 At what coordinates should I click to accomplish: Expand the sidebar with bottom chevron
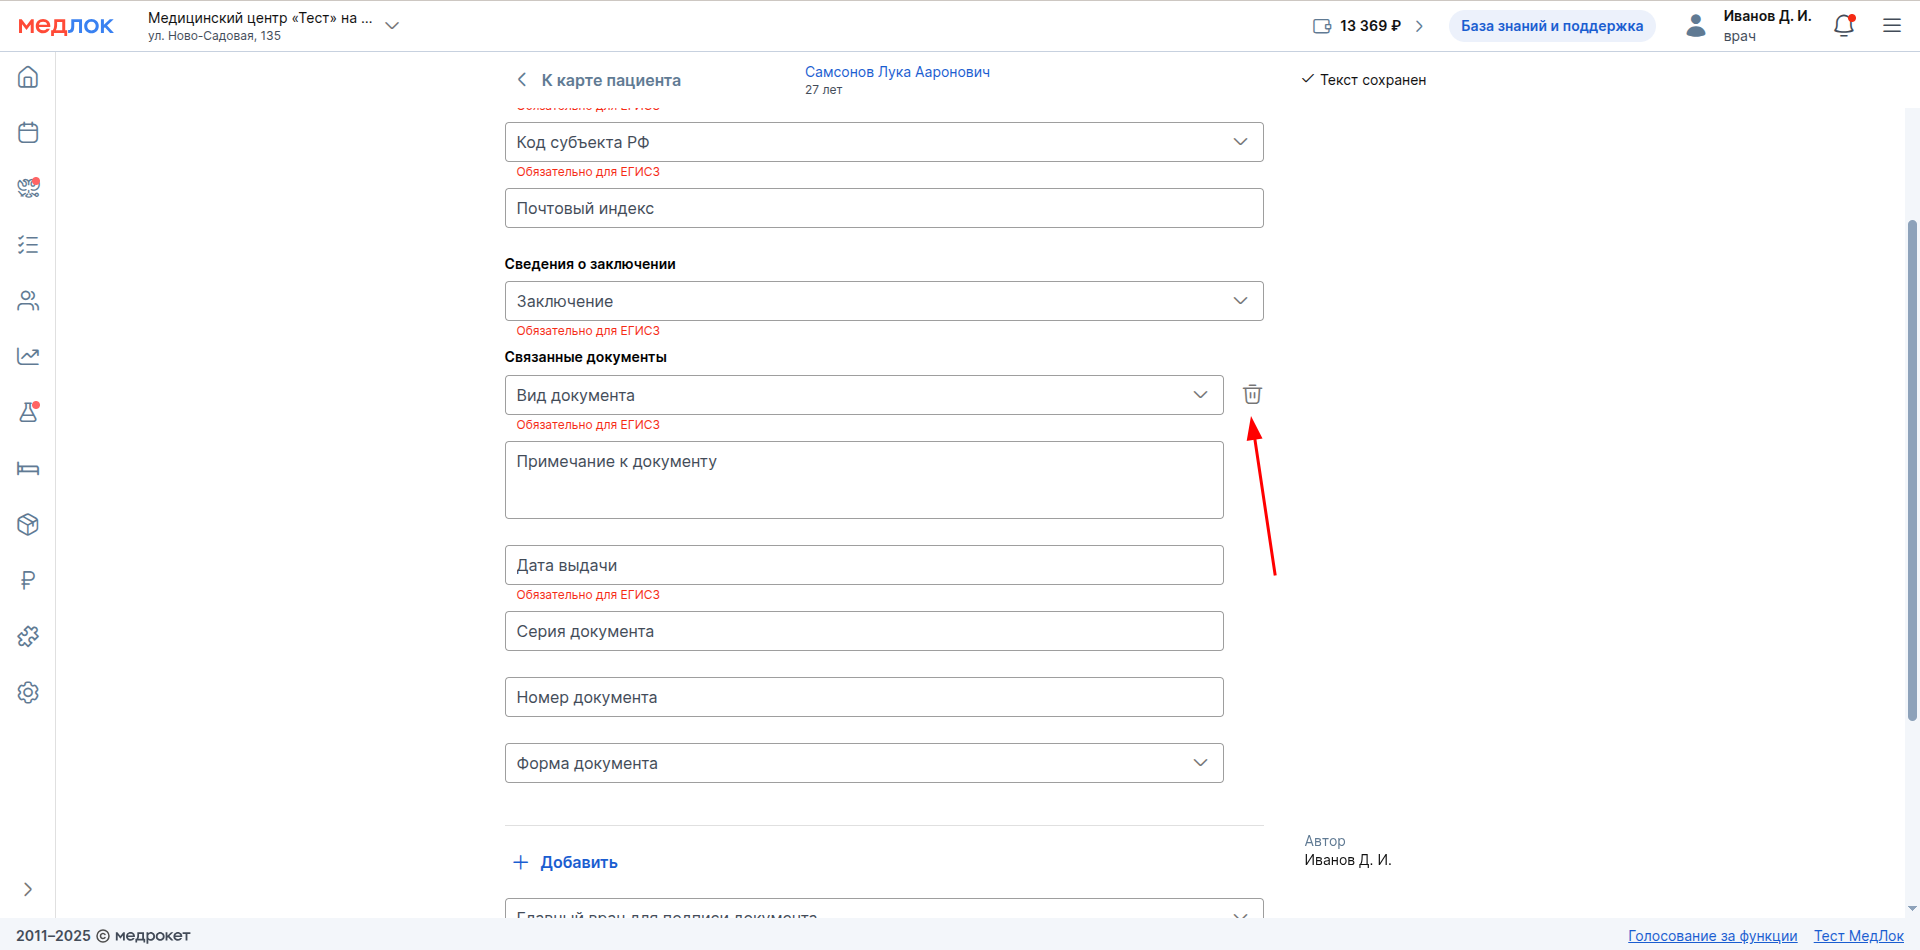coord(28,889)
